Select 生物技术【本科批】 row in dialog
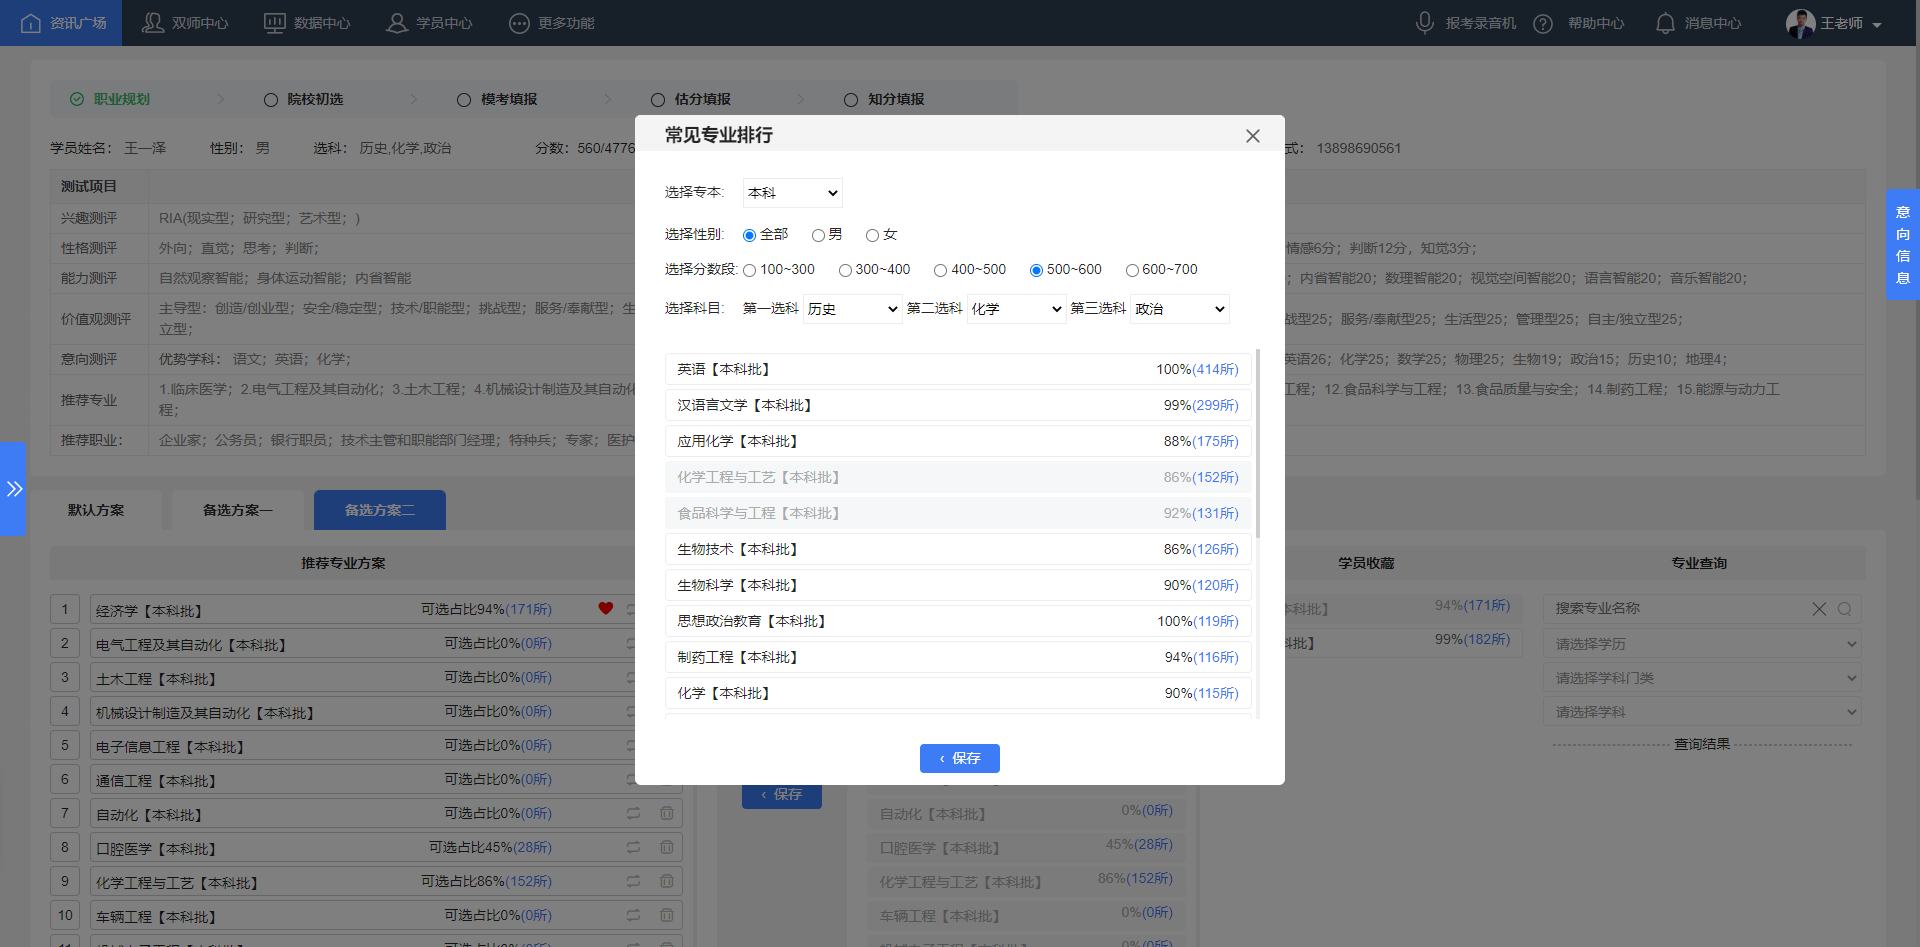The height and width of the screenshot is (947, 1920). click(958, 549)
